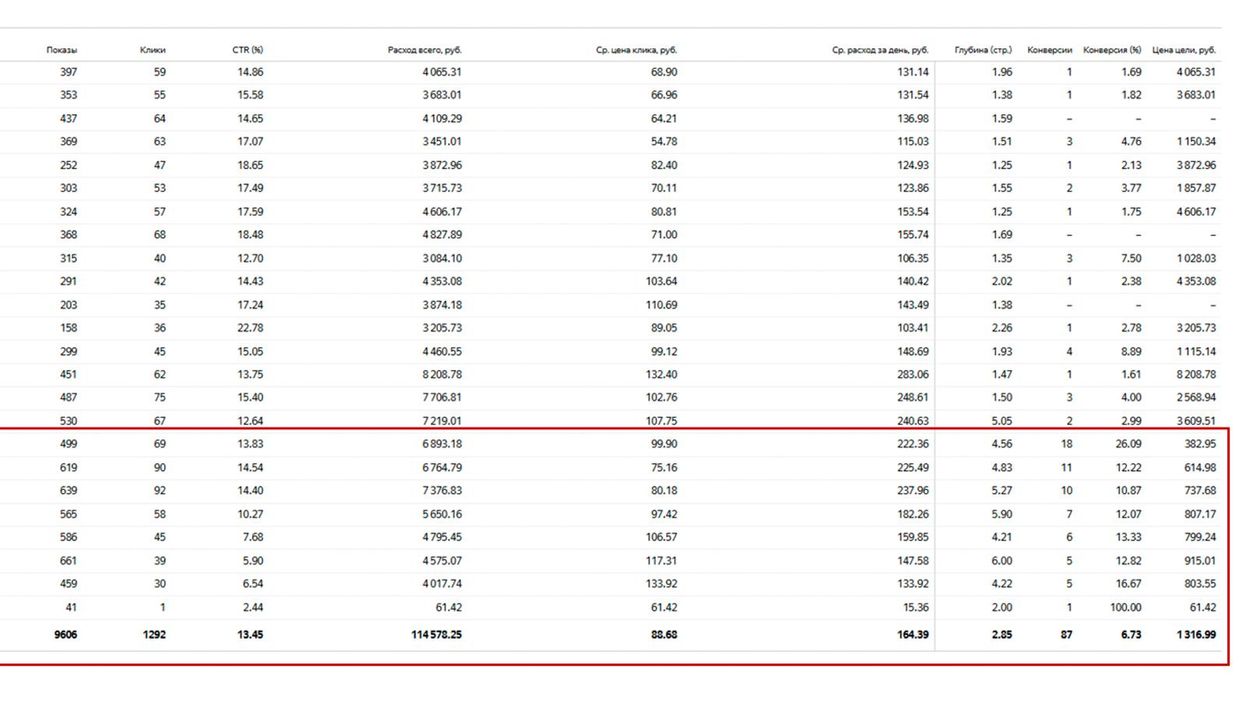Image resolution: width=1246 pixels, height=701 pixels.
Task: Select the depth cell showing 6.00
Action: 1001,561
